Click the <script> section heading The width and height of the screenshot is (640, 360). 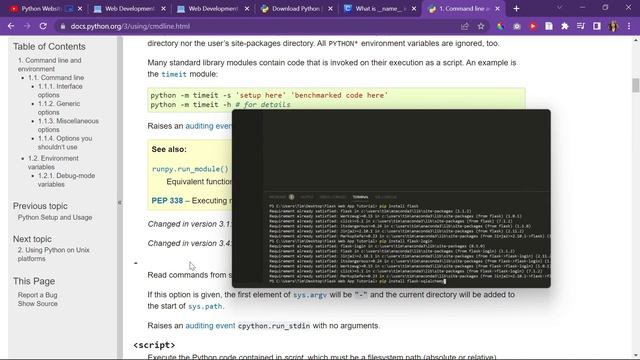point(154,345)
